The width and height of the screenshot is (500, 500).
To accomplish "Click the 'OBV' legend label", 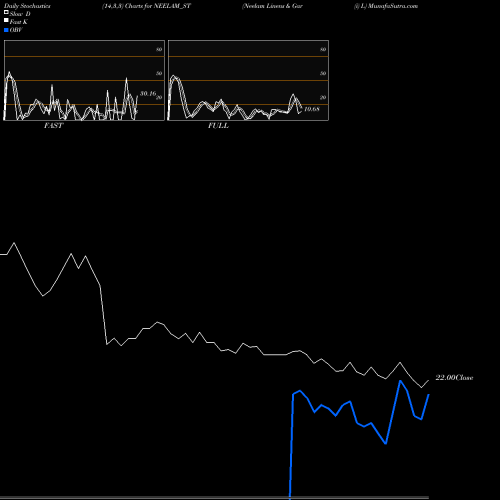I will tap(16, 30).
